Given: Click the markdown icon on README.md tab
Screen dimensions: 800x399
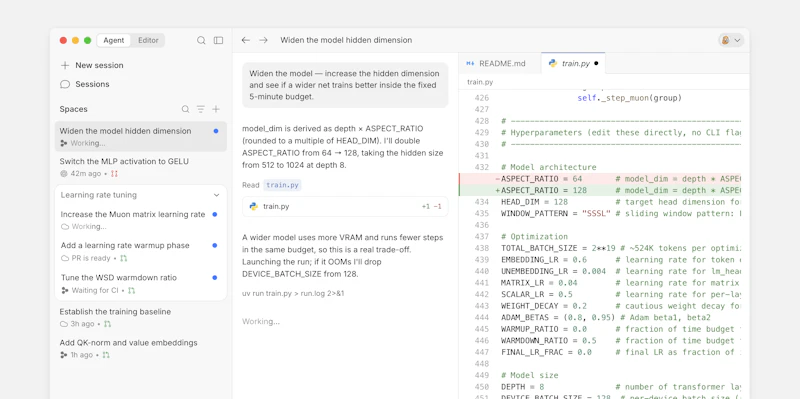Looking at the screenshot, I should 470,64.
